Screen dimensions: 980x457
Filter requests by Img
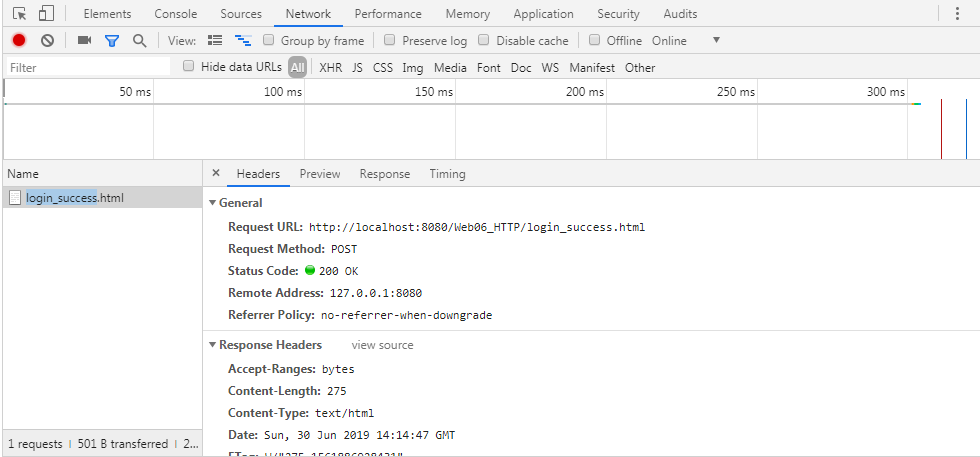tap(412, 68)
